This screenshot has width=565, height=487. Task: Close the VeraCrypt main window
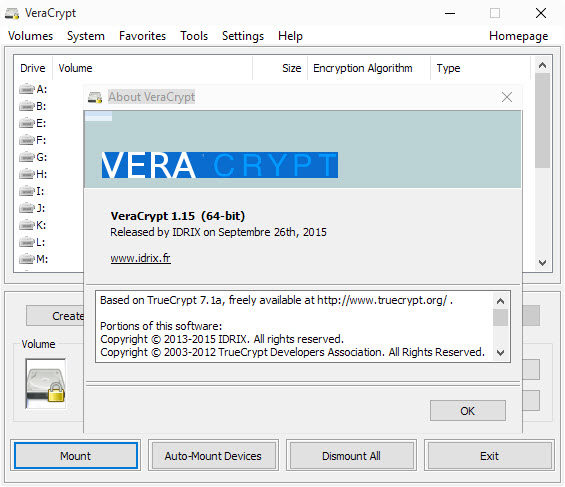541,14
